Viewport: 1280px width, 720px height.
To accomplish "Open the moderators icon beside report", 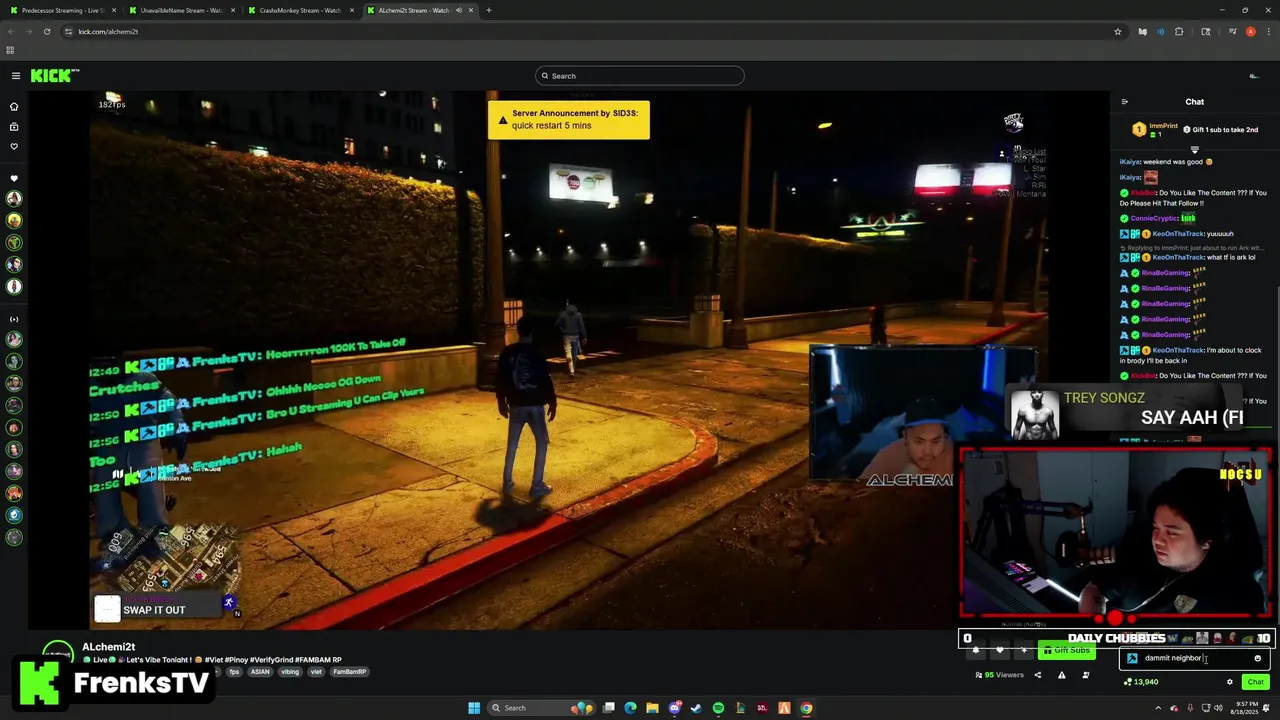I will (1085, 675).
